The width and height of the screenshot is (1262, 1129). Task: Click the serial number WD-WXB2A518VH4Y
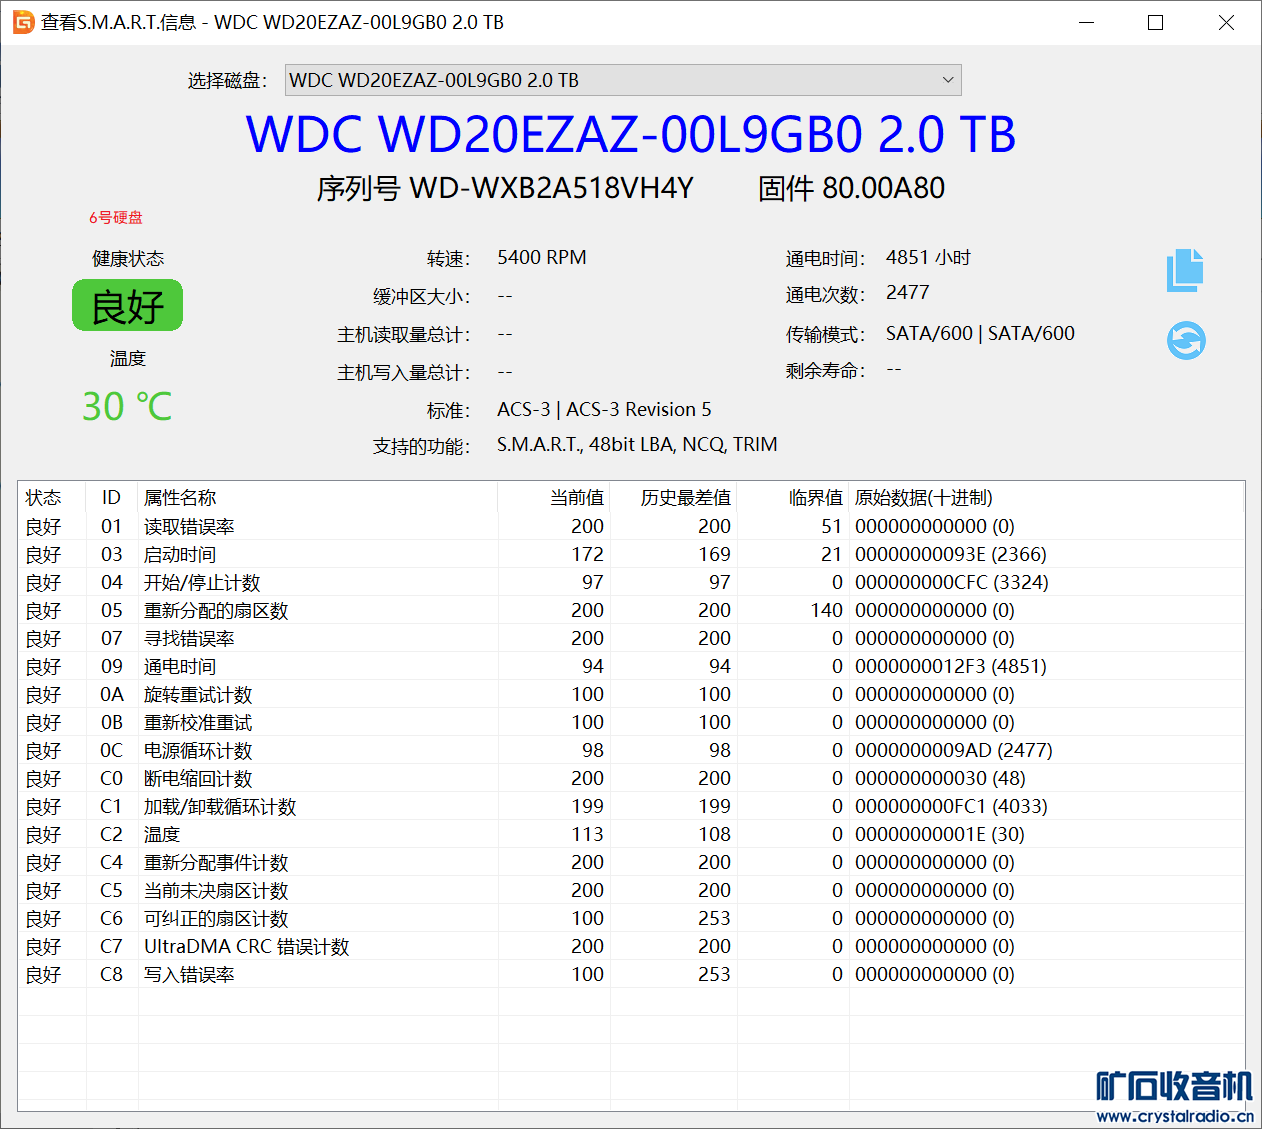552,188
